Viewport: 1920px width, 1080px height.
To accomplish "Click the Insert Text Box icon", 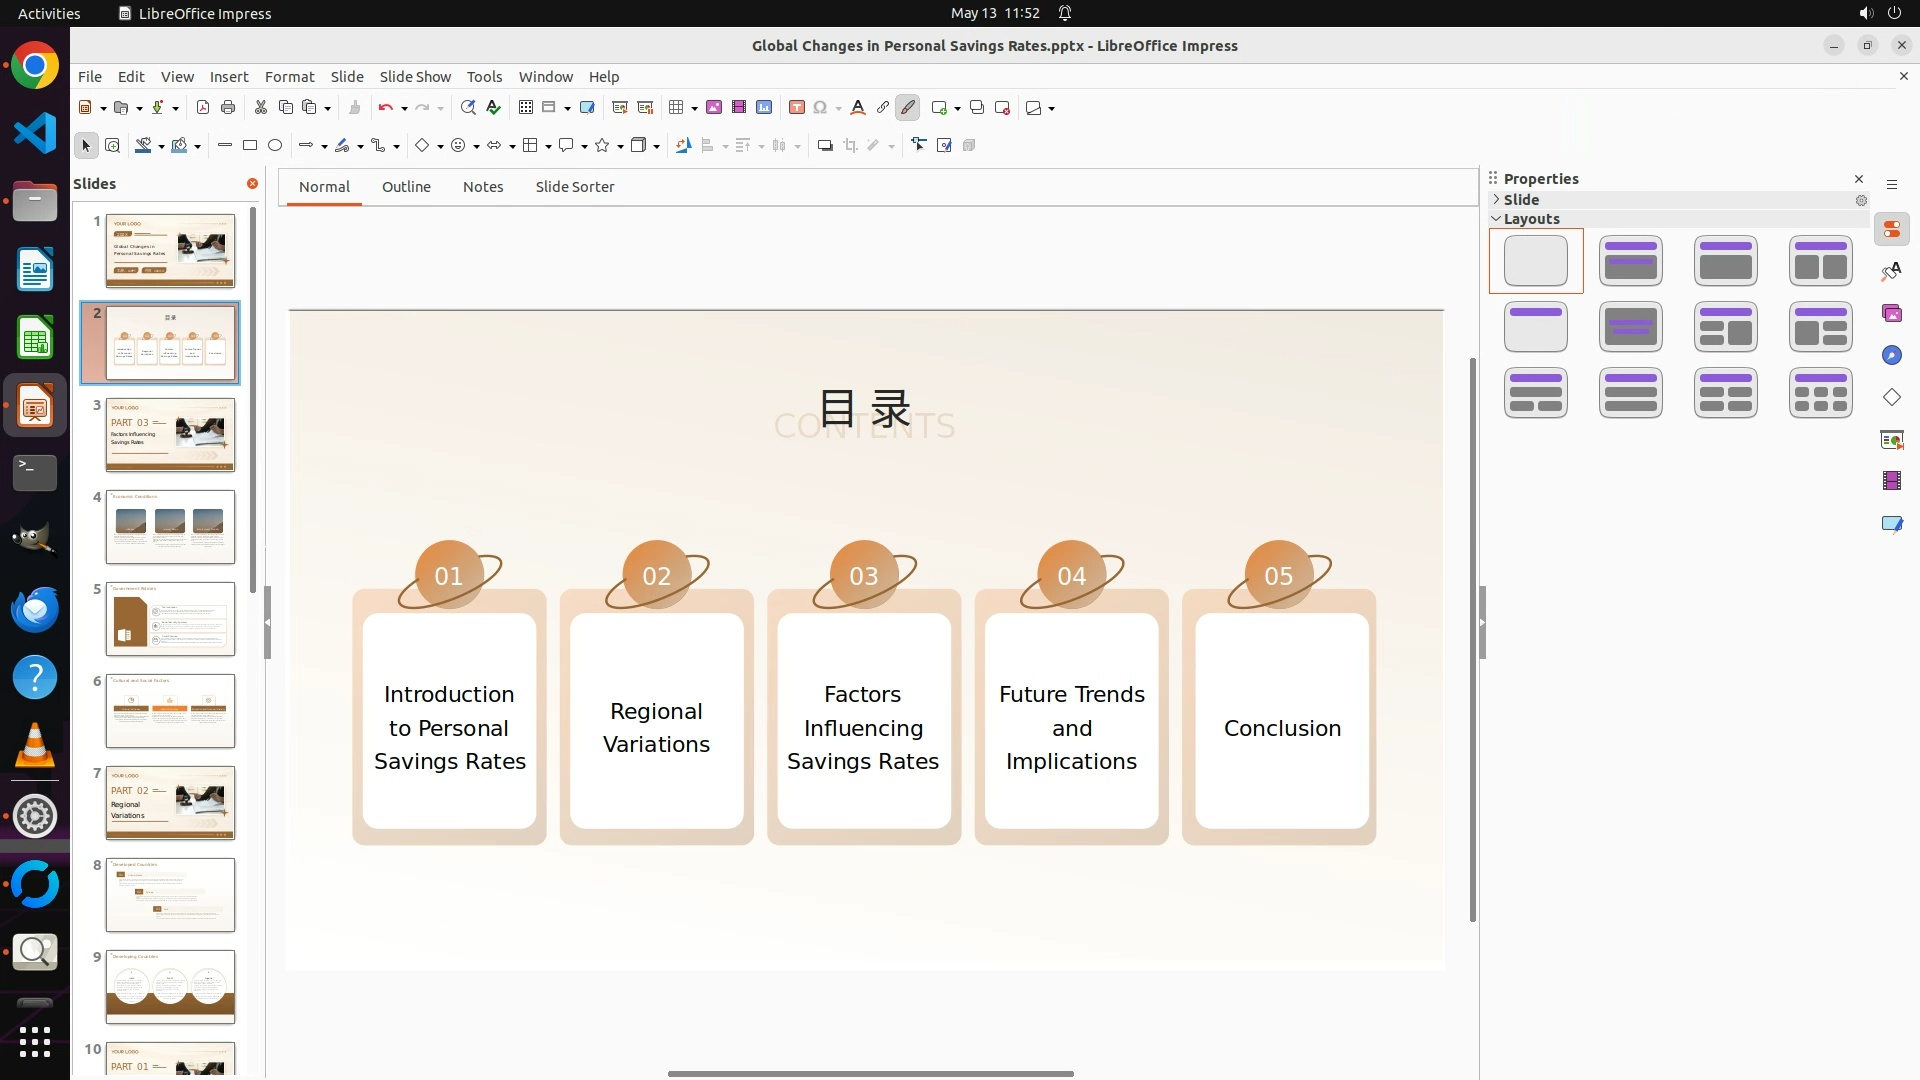I will [x=797, y=108].
